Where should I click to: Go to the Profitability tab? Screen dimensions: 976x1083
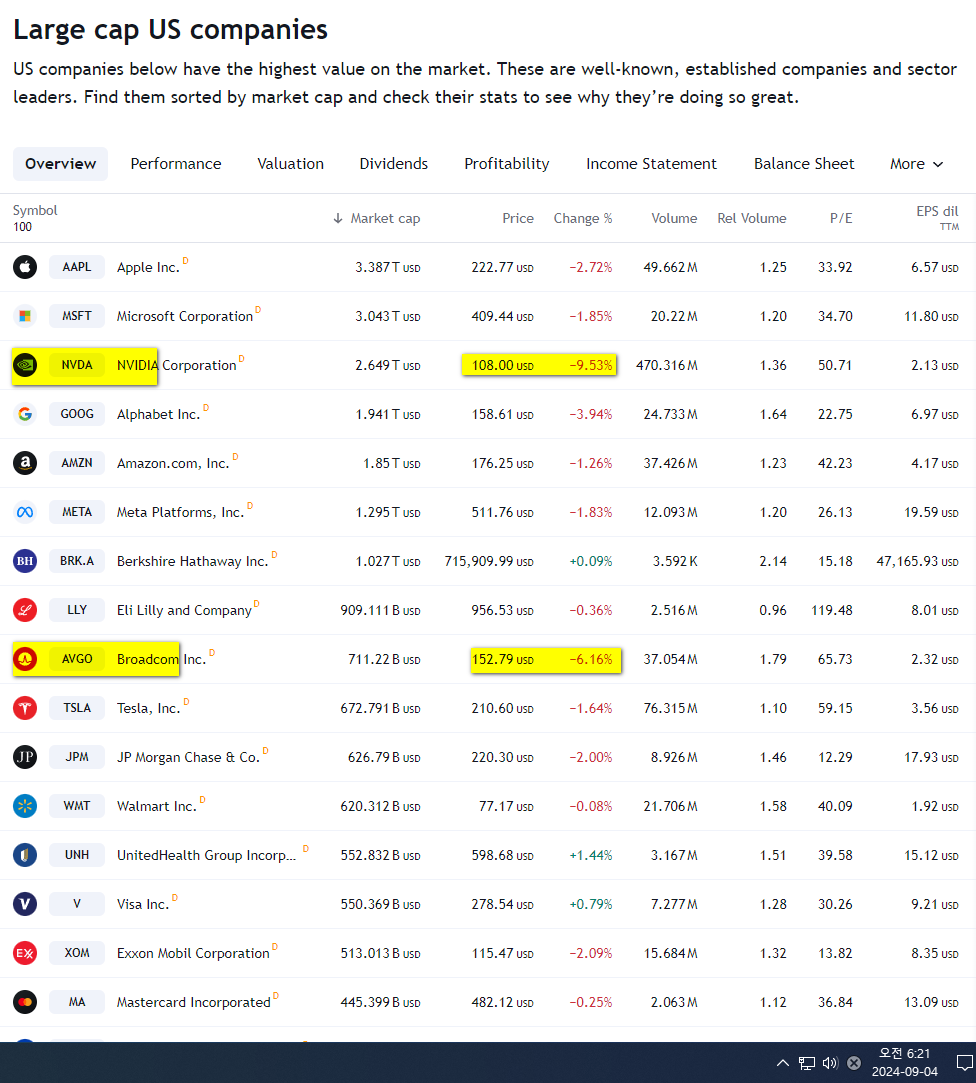(507, 164)
